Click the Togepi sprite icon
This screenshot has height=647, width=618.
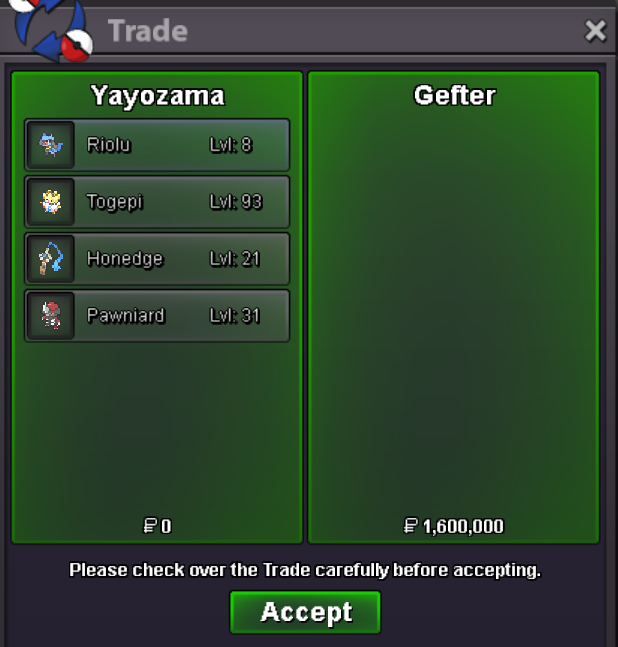pos(51,202)
